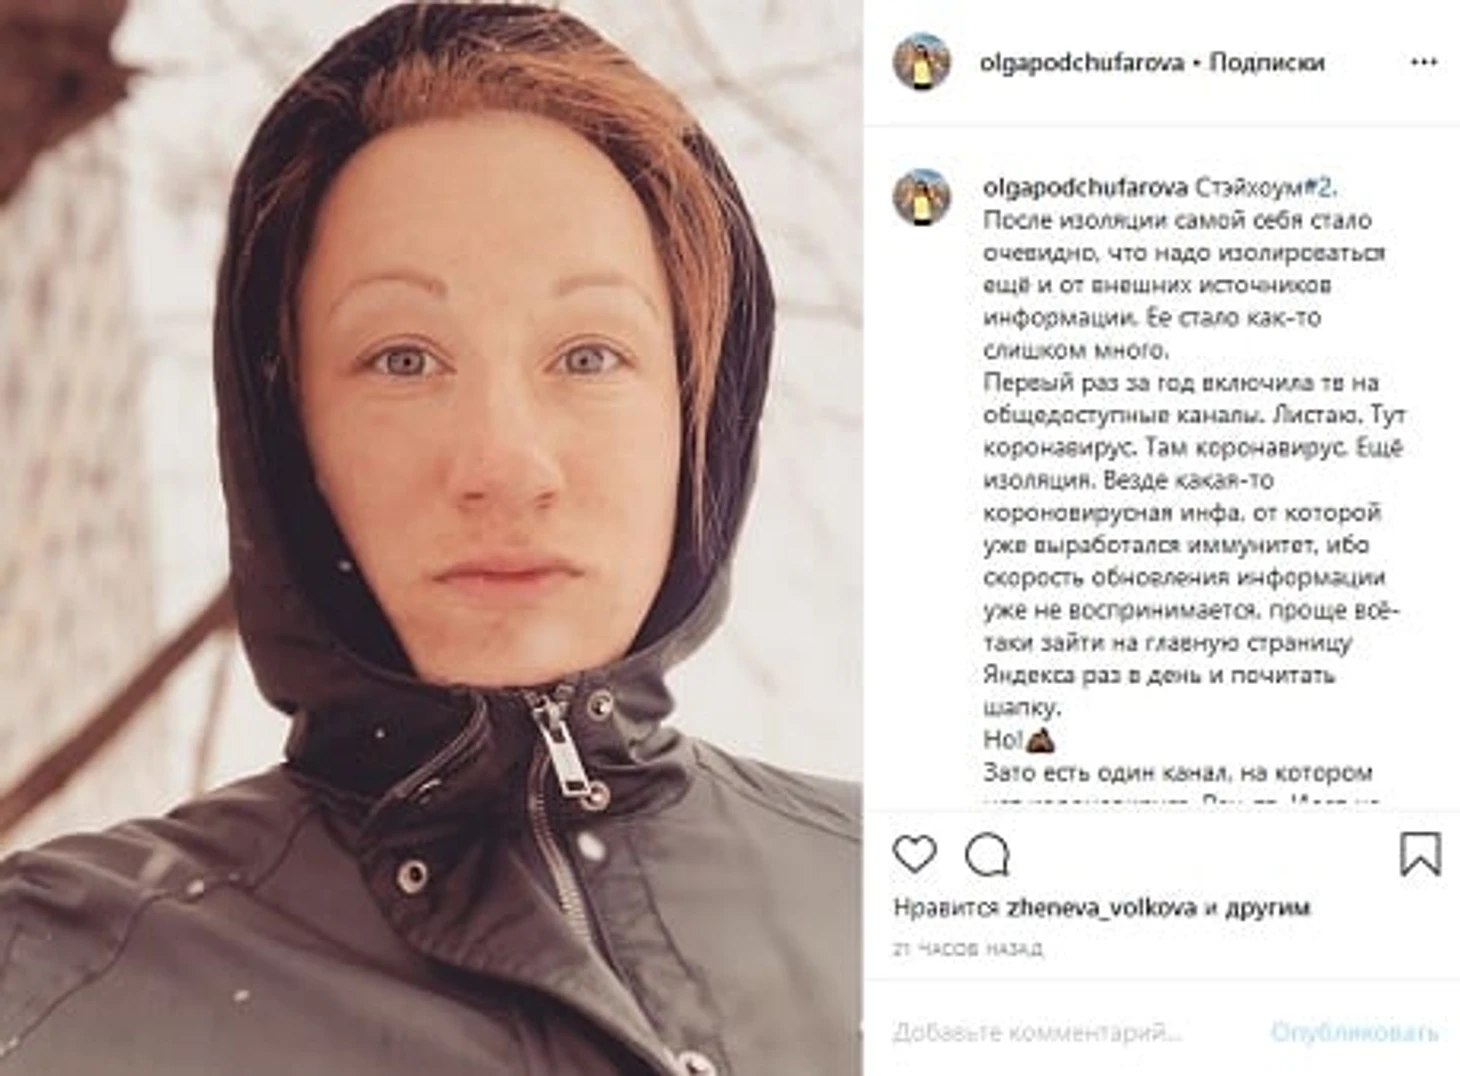Click olgapodchufarova username in the caption

[x=1085, y=188]
